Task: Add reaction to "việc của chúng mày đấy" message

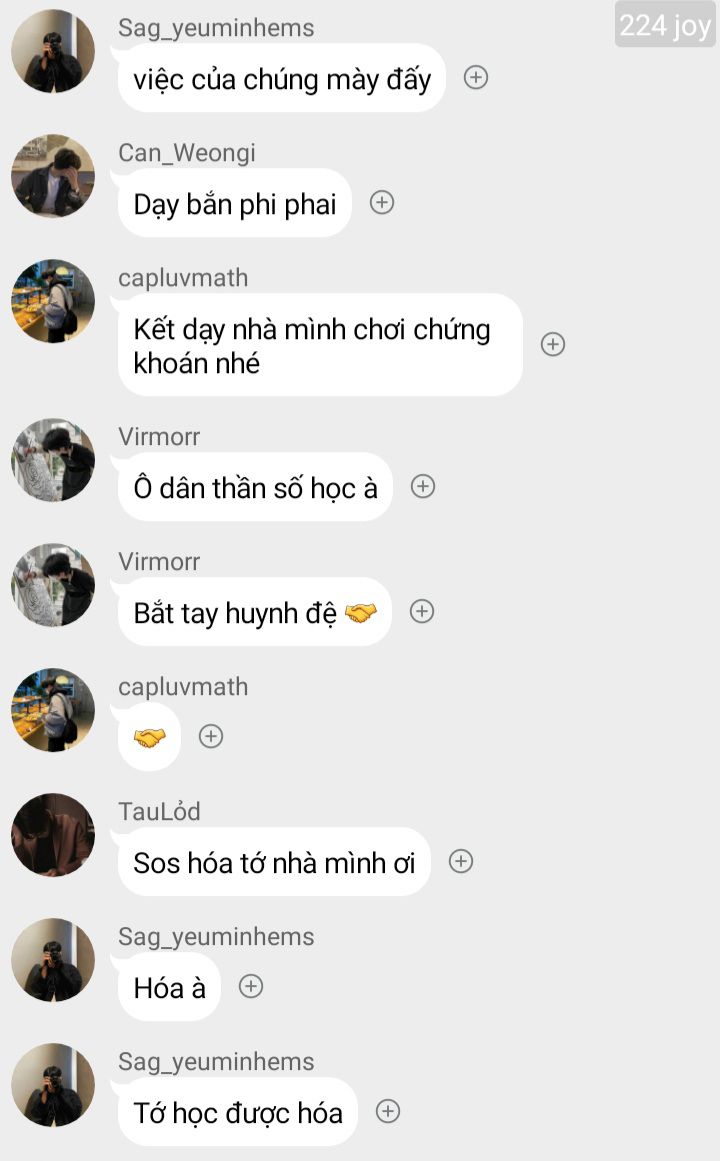Action: (x=476, y=77)
